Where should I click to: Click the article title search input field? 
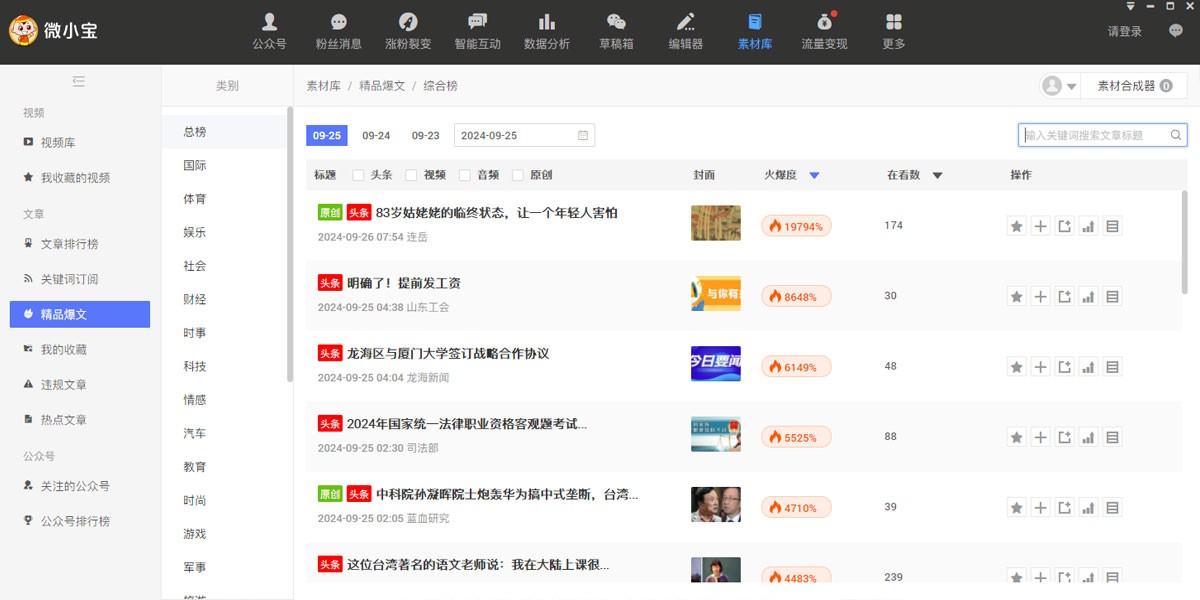pos(1095,133)
